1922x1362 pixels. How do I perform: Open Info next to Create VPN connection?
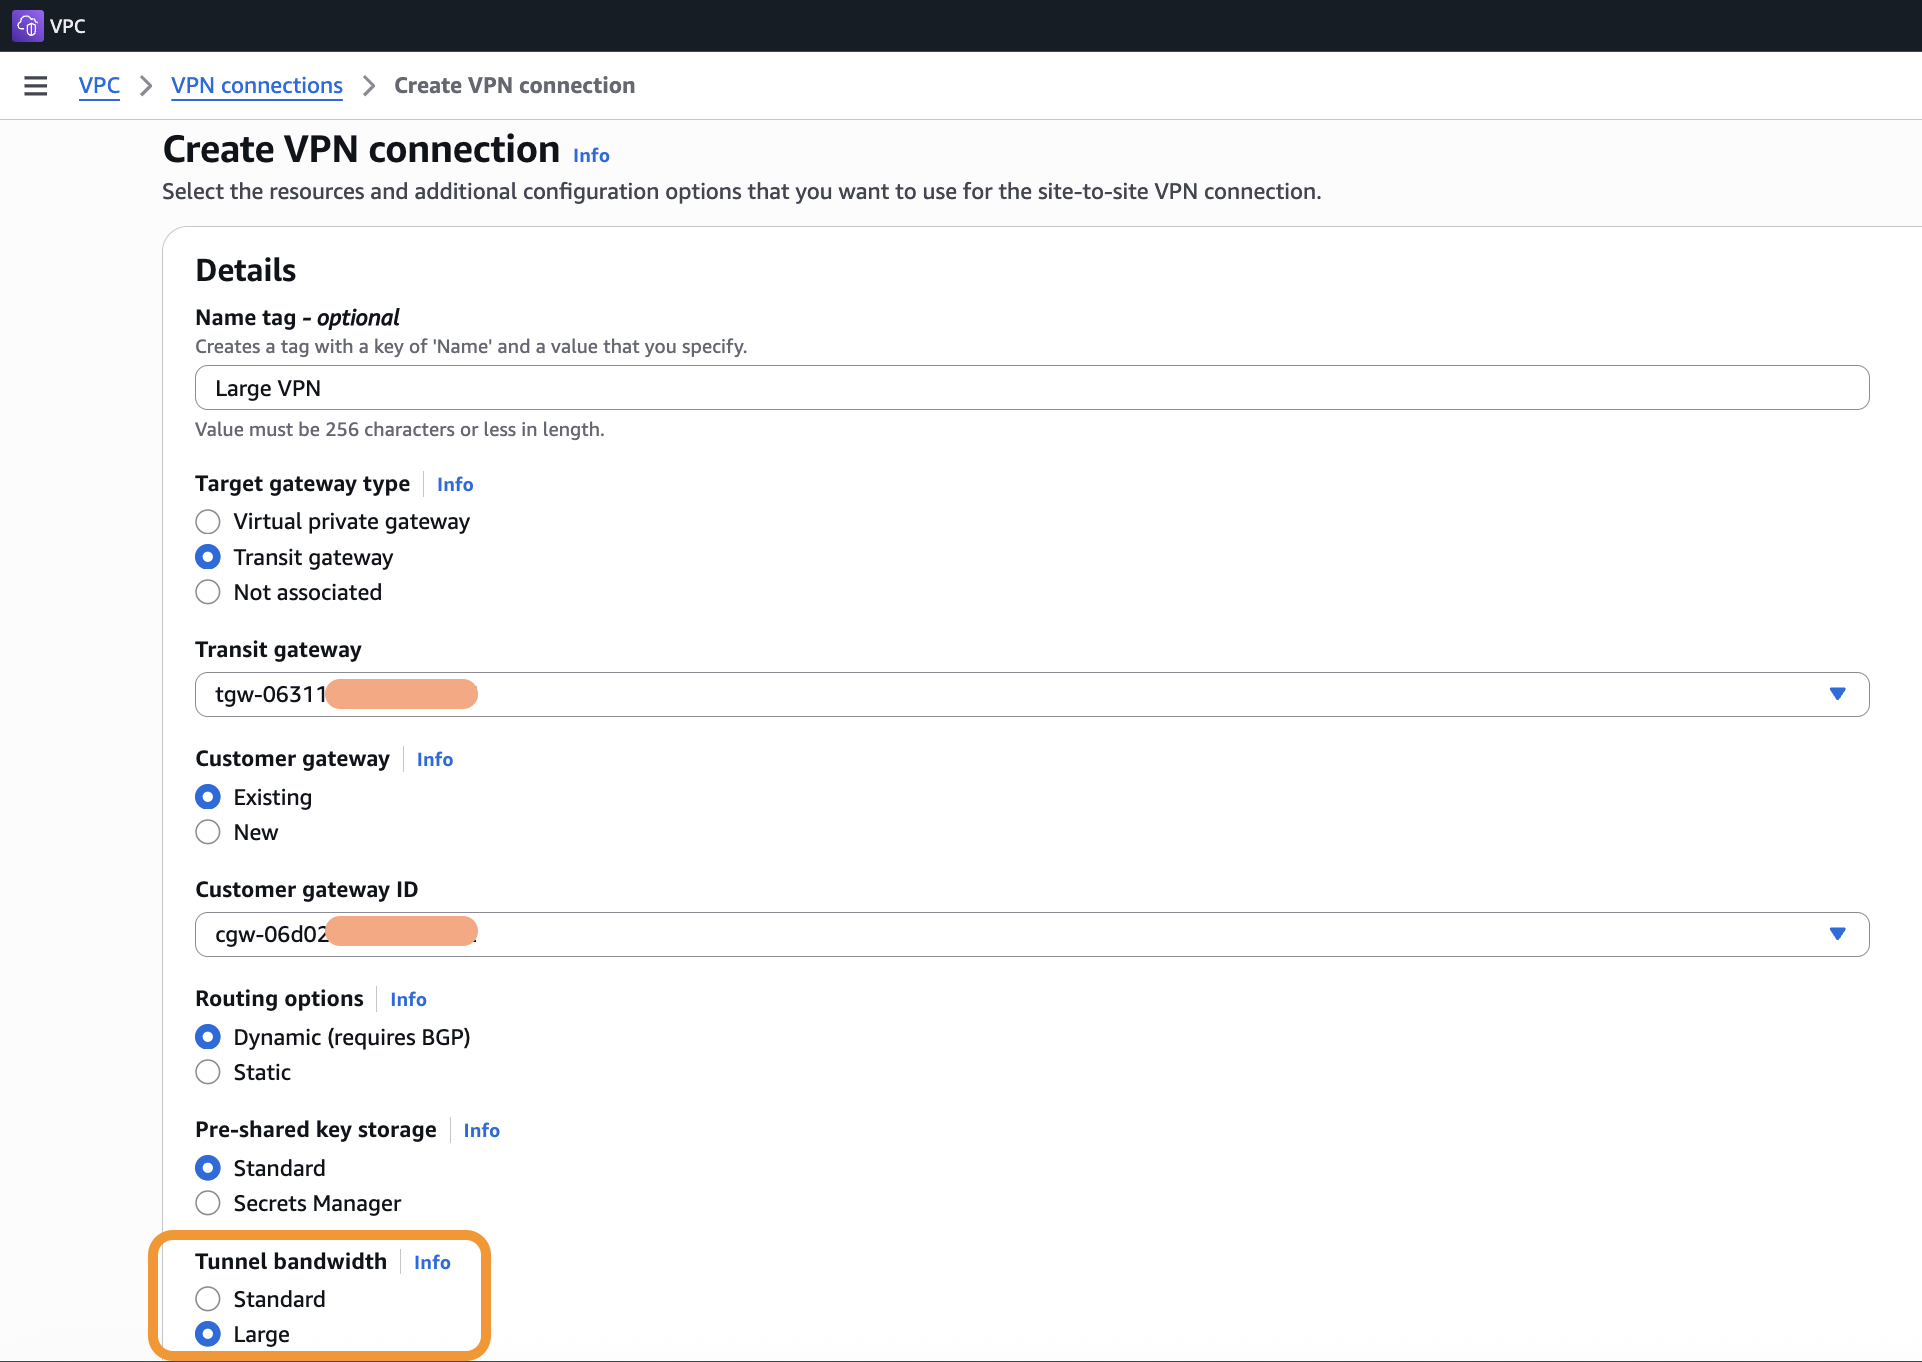(590, 156)
